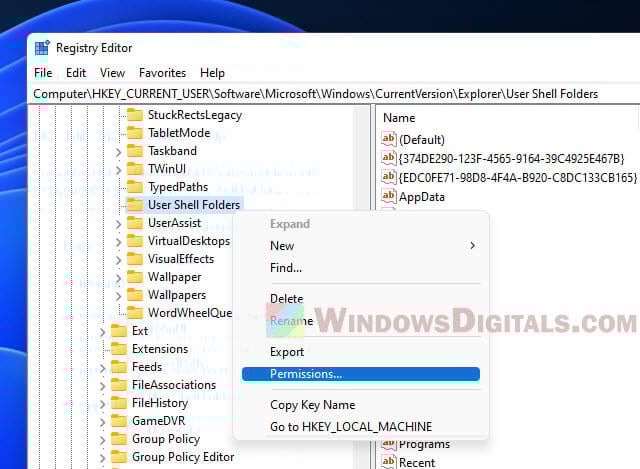Screen dimensions: 640x469
Task: Click the VisualEffects folder icon
Action: pos(135,259)
